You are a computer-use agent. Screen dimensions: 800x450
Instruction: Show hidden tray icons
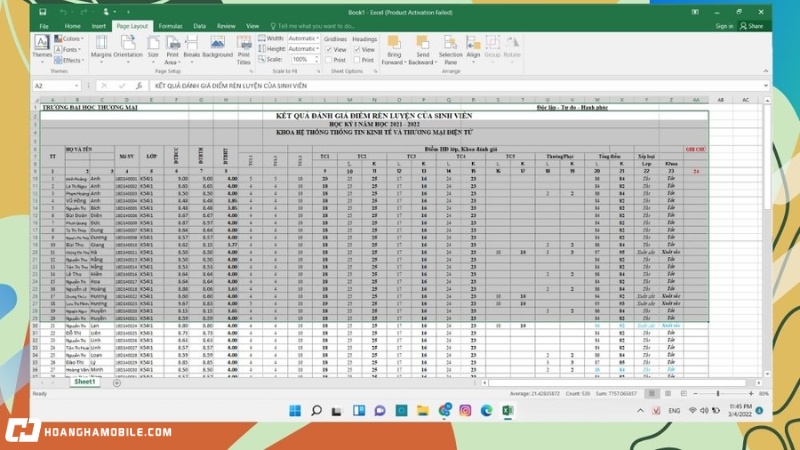[640, 411]
